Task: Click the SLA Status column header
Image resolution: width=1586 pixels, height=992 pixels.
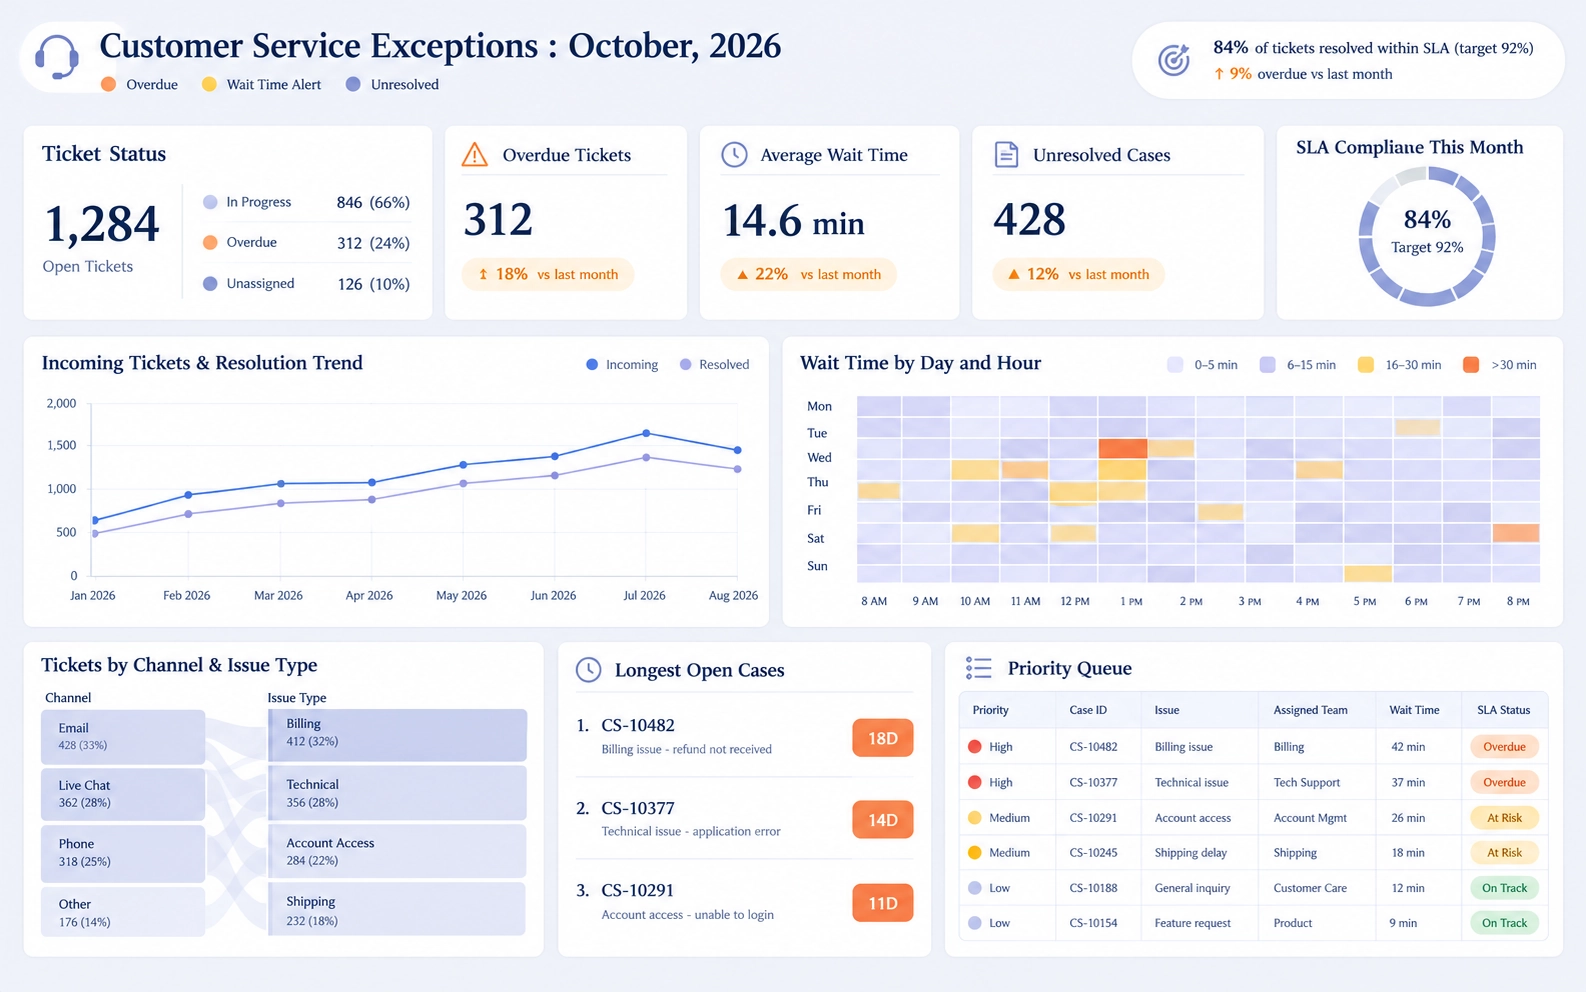Action: (x=1503, y=710)
